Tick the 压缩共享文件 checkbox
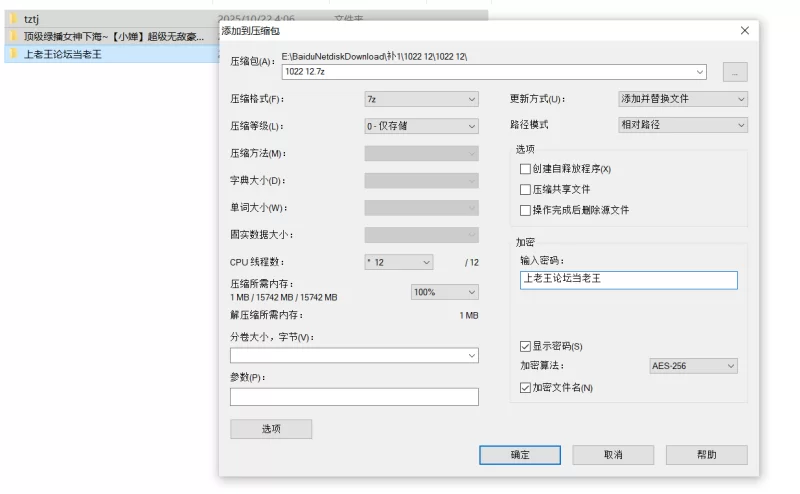Viewport: 800px width, 494px height. click(526, 189)
